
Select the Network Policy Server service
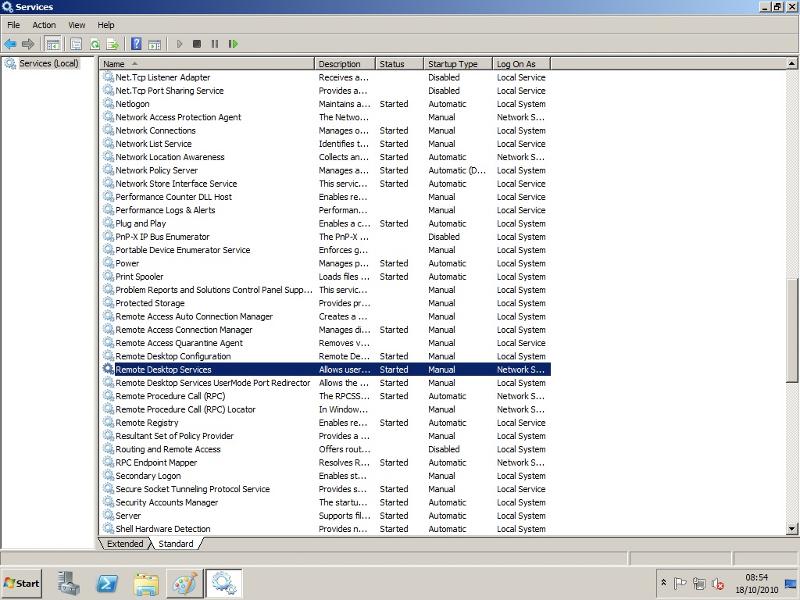click(325, 170)
